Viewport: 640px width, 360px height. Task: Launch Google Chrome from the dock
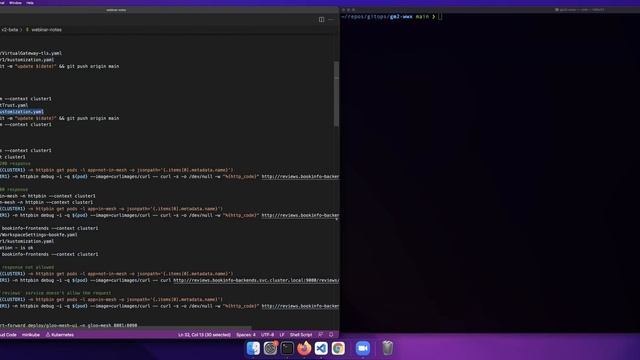pyautogui.click(x=338, y=348)
